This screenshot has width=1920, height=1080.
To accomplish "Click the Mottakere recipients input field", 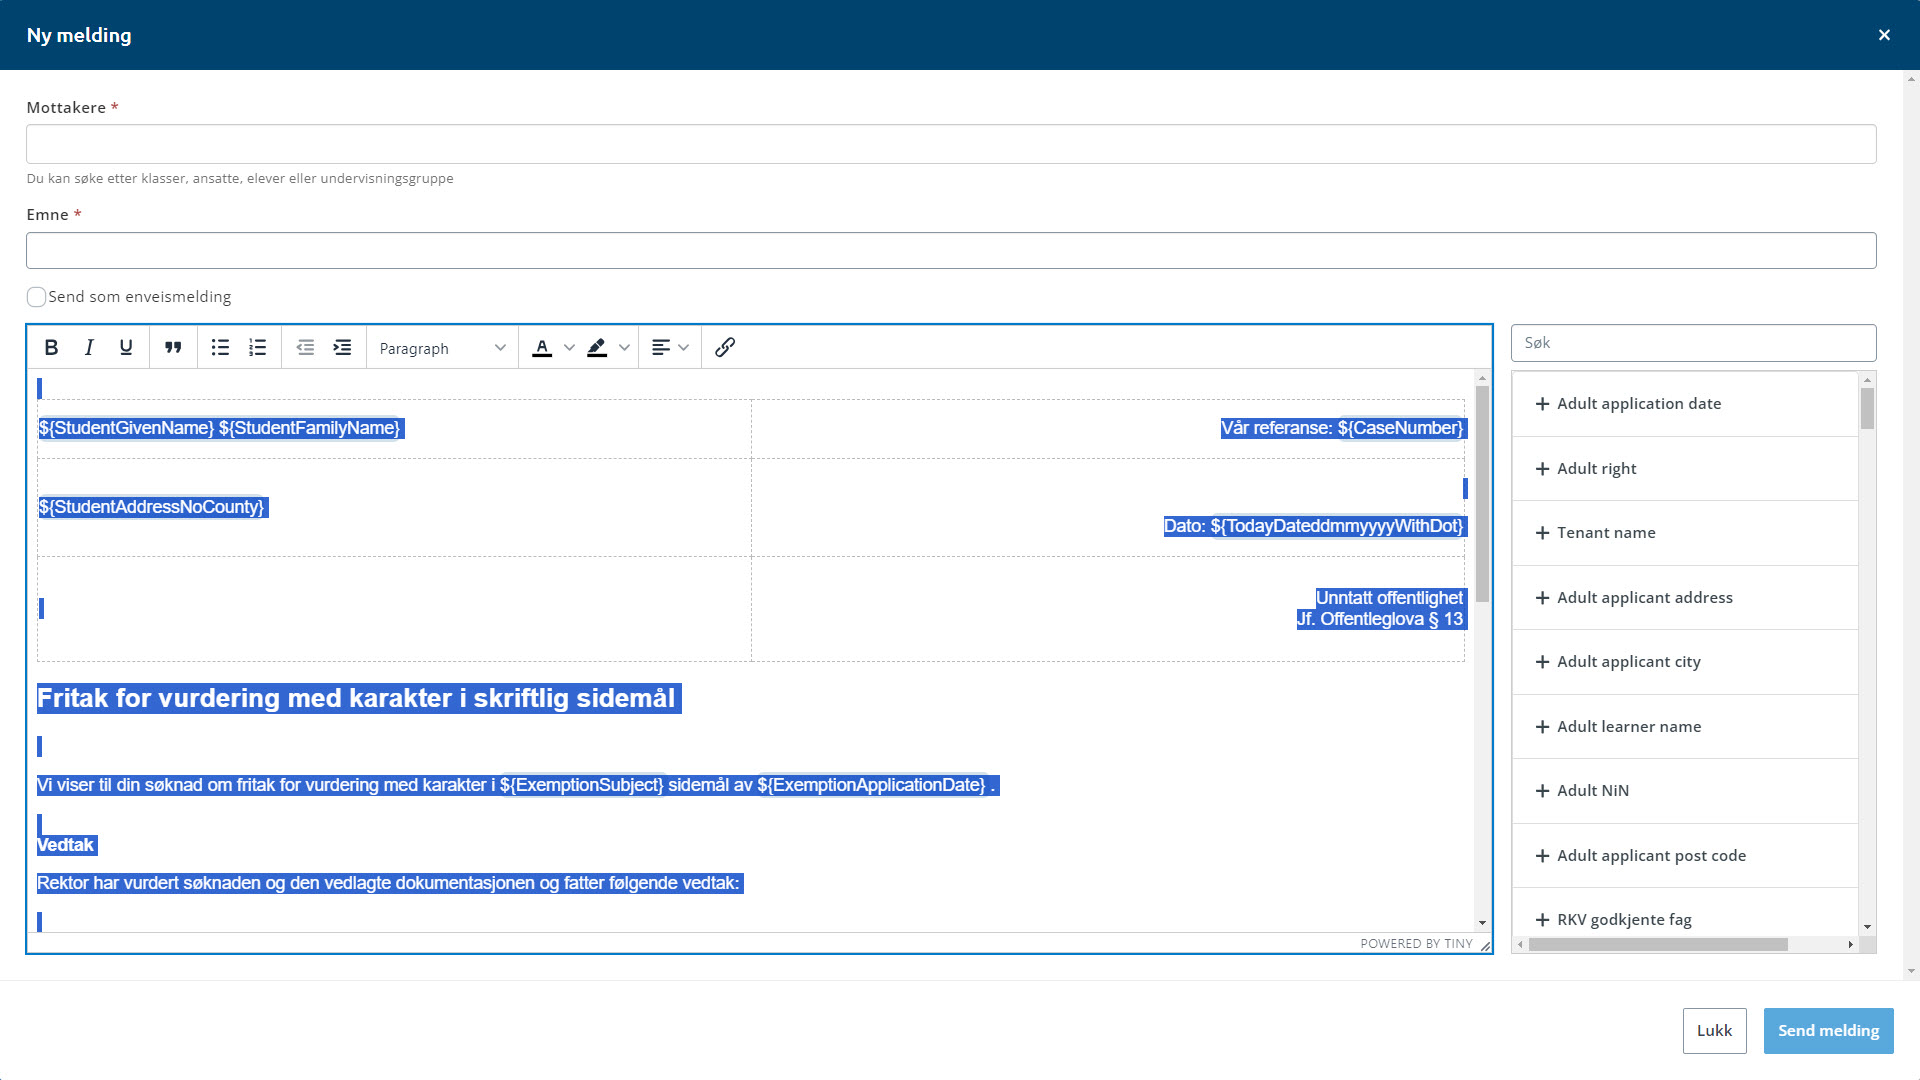I will (x=950, y=144).
